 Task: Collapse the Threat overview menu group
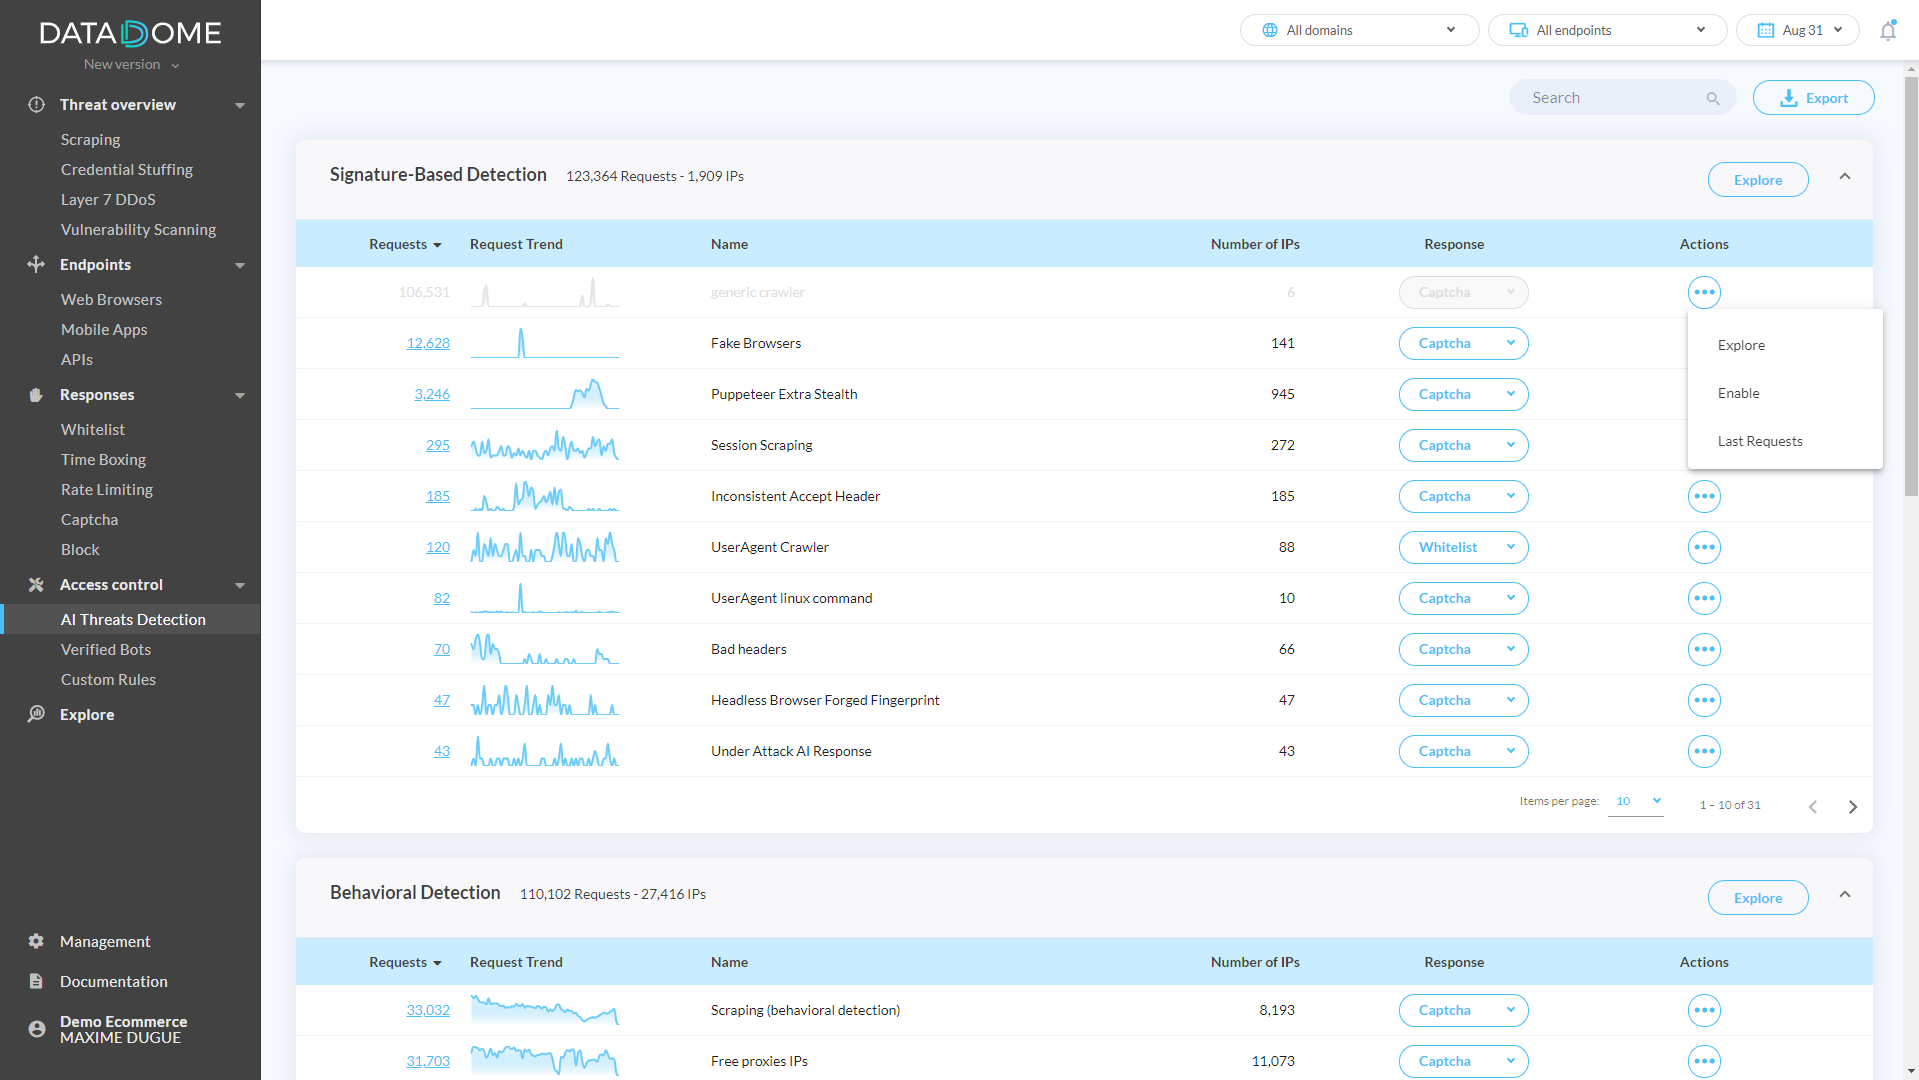click(240, 106)
